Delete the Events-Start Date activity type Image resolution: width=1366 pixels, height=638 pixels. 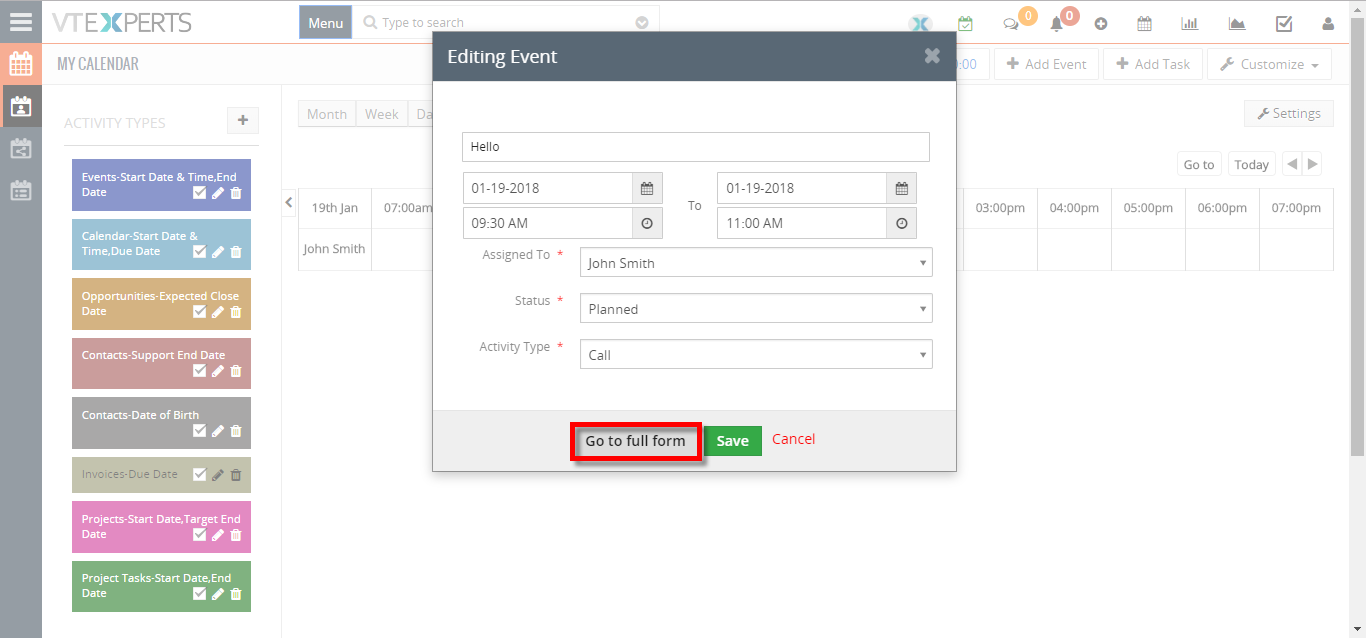coord(236,193)
